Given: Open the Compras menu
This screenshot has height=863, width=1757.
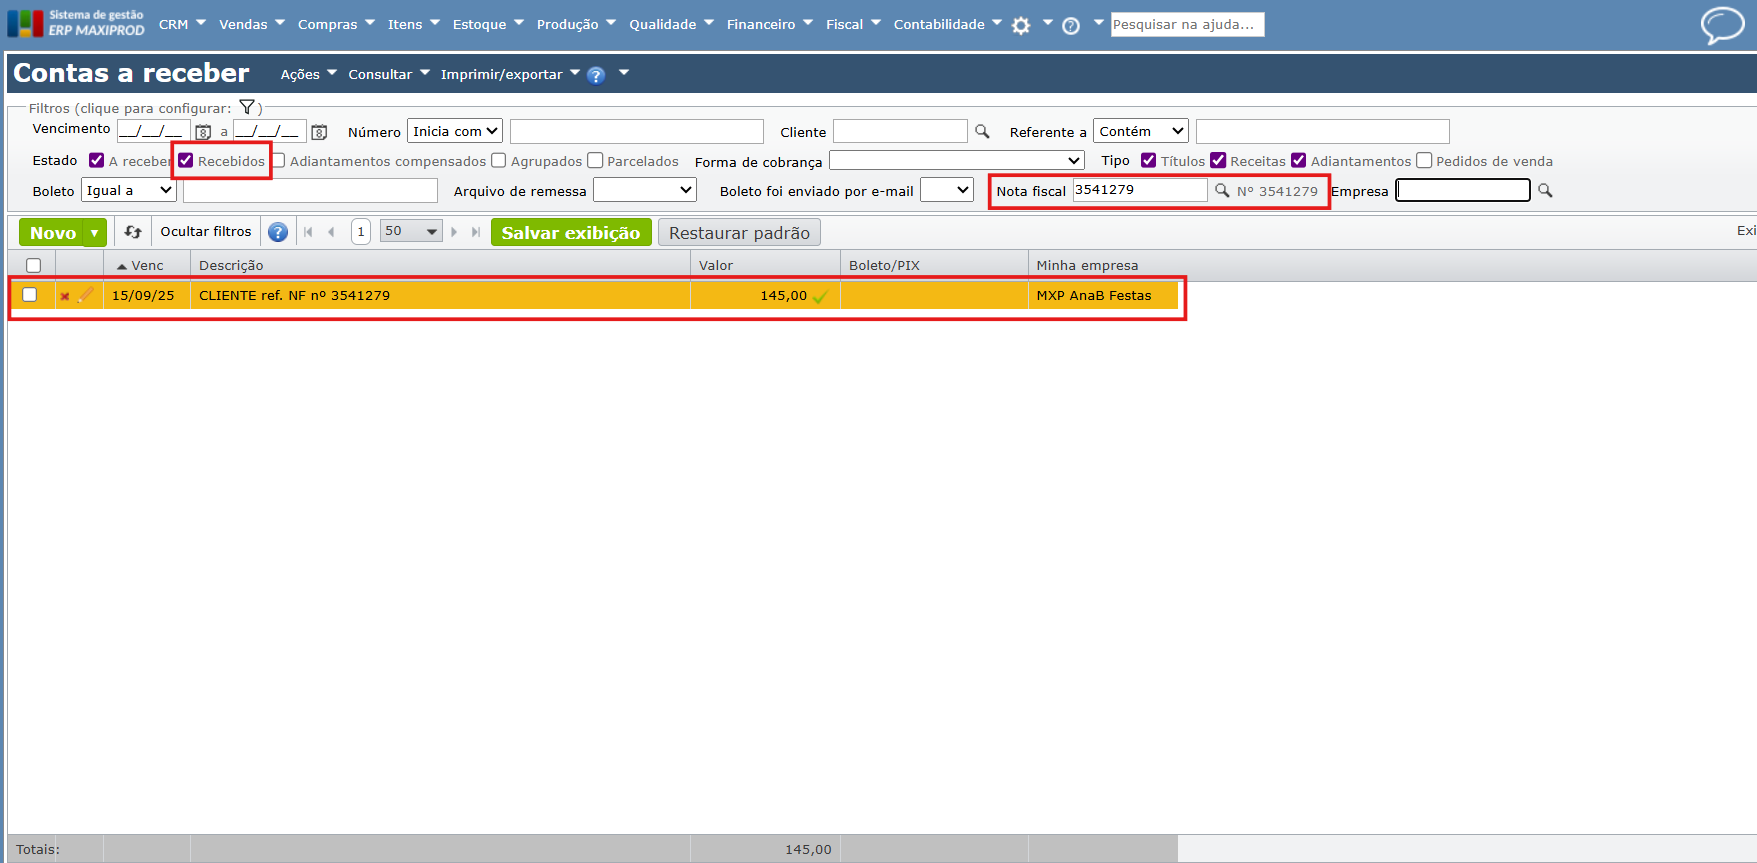Looking at the screenshot, I should point(336,24).
